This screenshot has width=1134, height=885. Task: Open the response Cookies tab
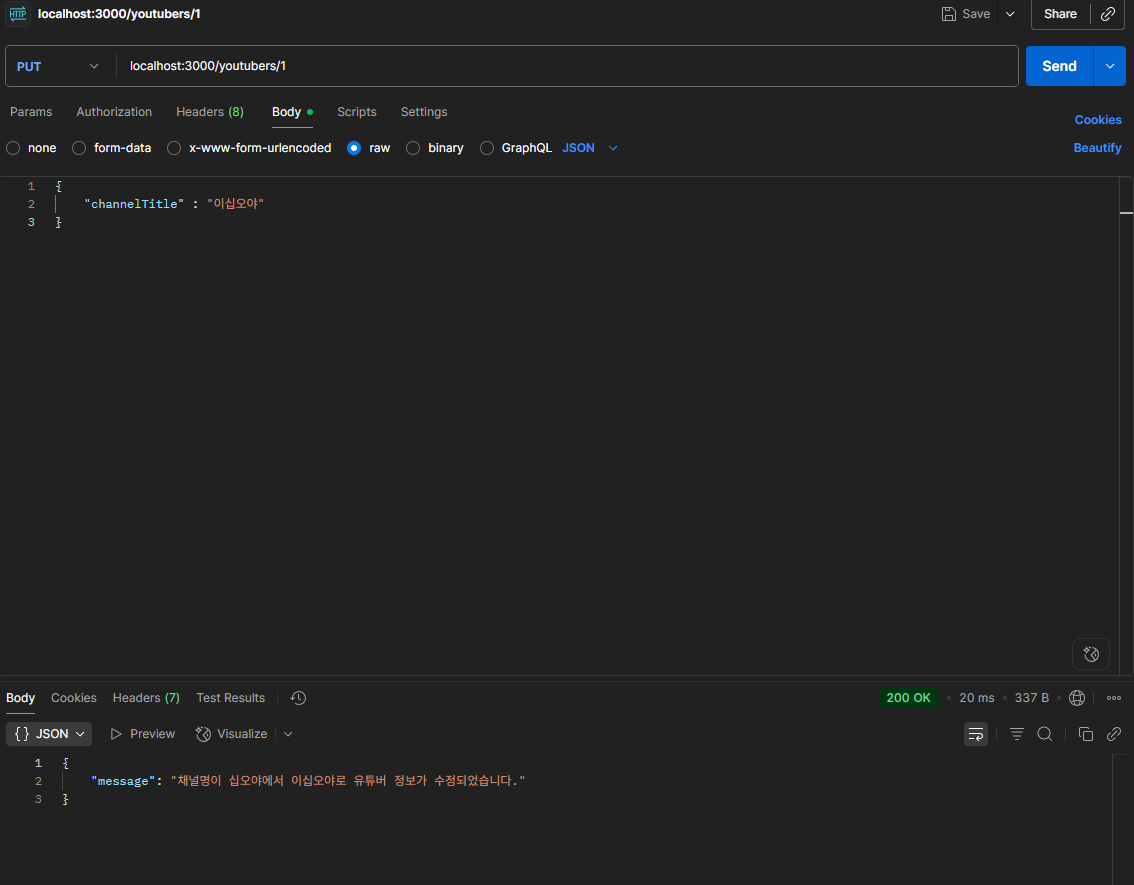click(x=74, y=698)
